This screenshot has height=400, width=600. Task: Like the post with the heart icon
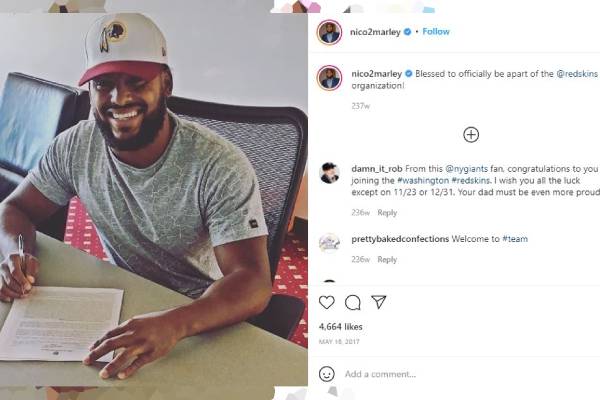pyautogui.click(x=326, y=302)
